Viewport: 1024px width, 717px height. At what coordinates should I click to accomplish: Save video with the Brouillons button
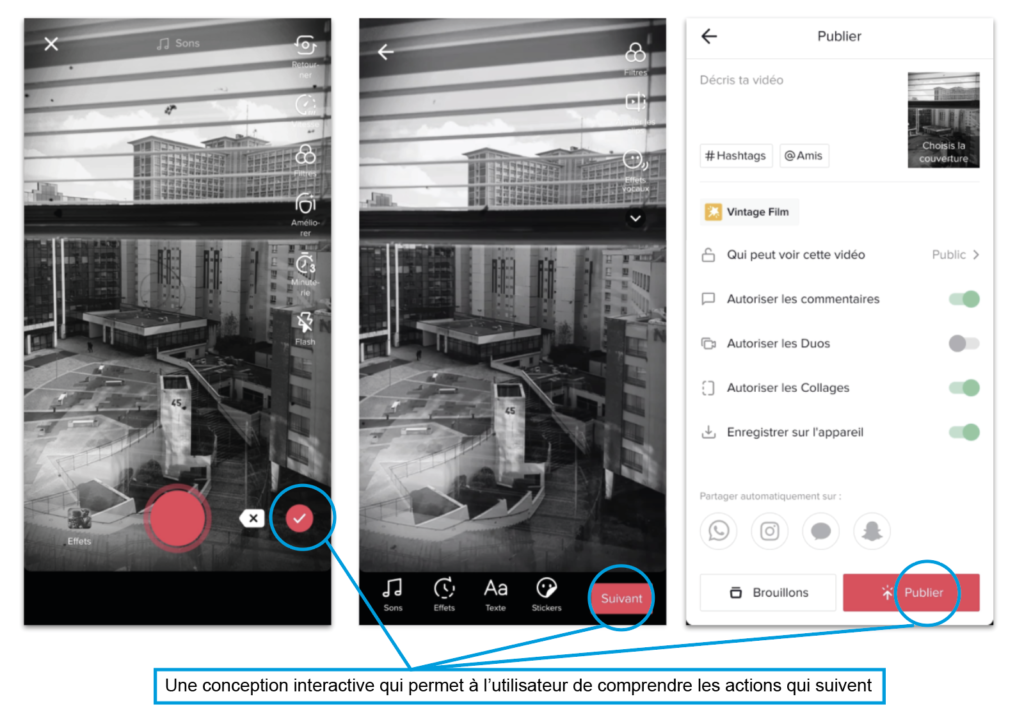pyautogui.click(x=768, y=592)
